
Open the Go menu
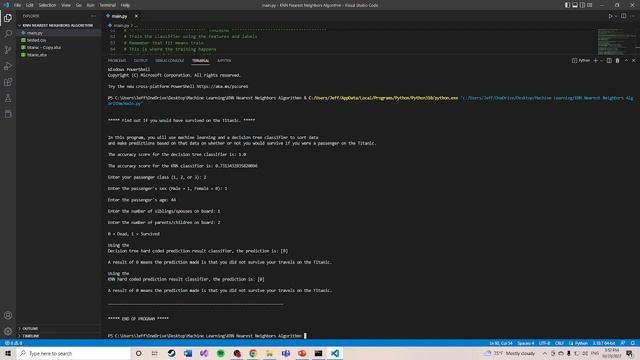[78, 5]
